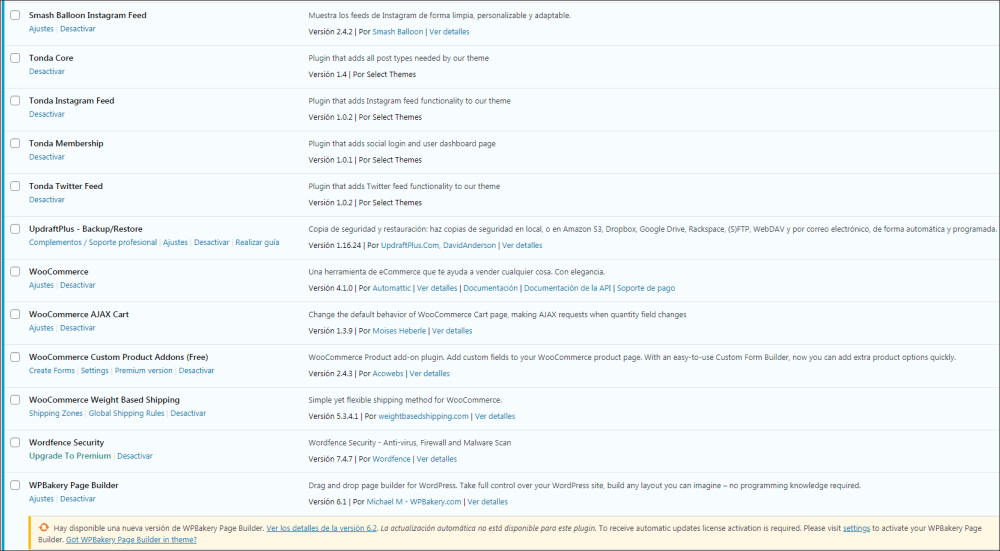Deactivate the Wordfence Security plugin

pos(135,457)
